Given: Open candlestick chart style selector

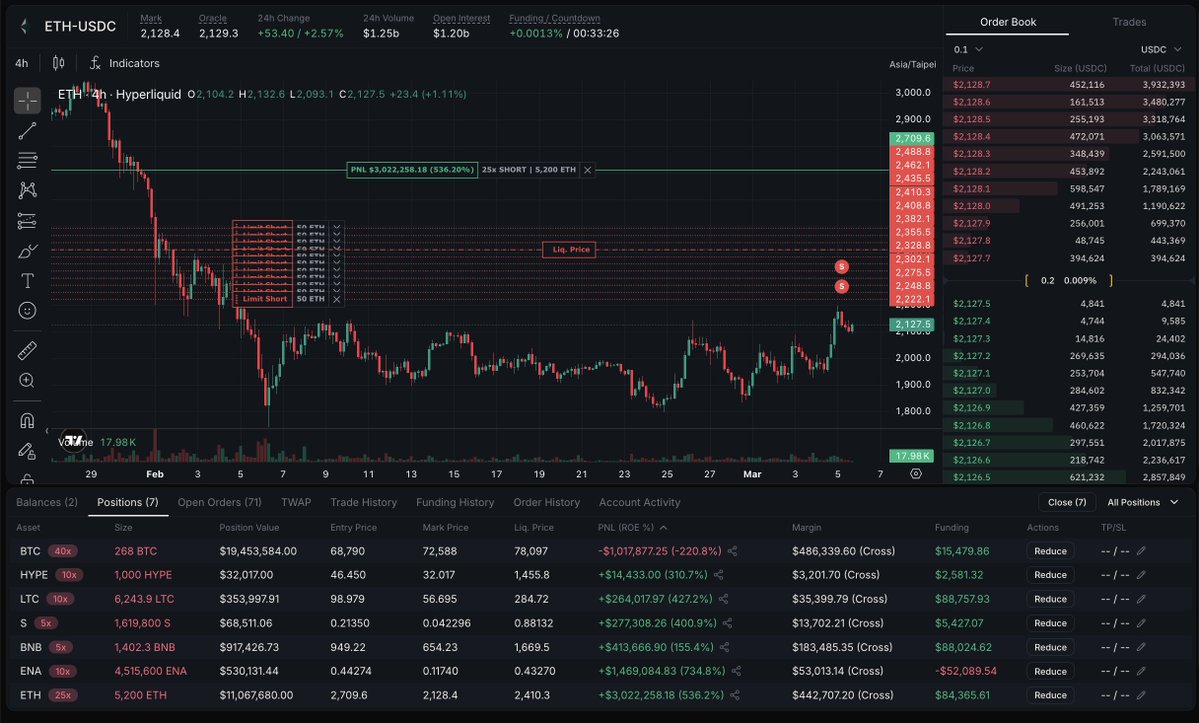Looking at the screenshot, I should [x=58, y=63].
